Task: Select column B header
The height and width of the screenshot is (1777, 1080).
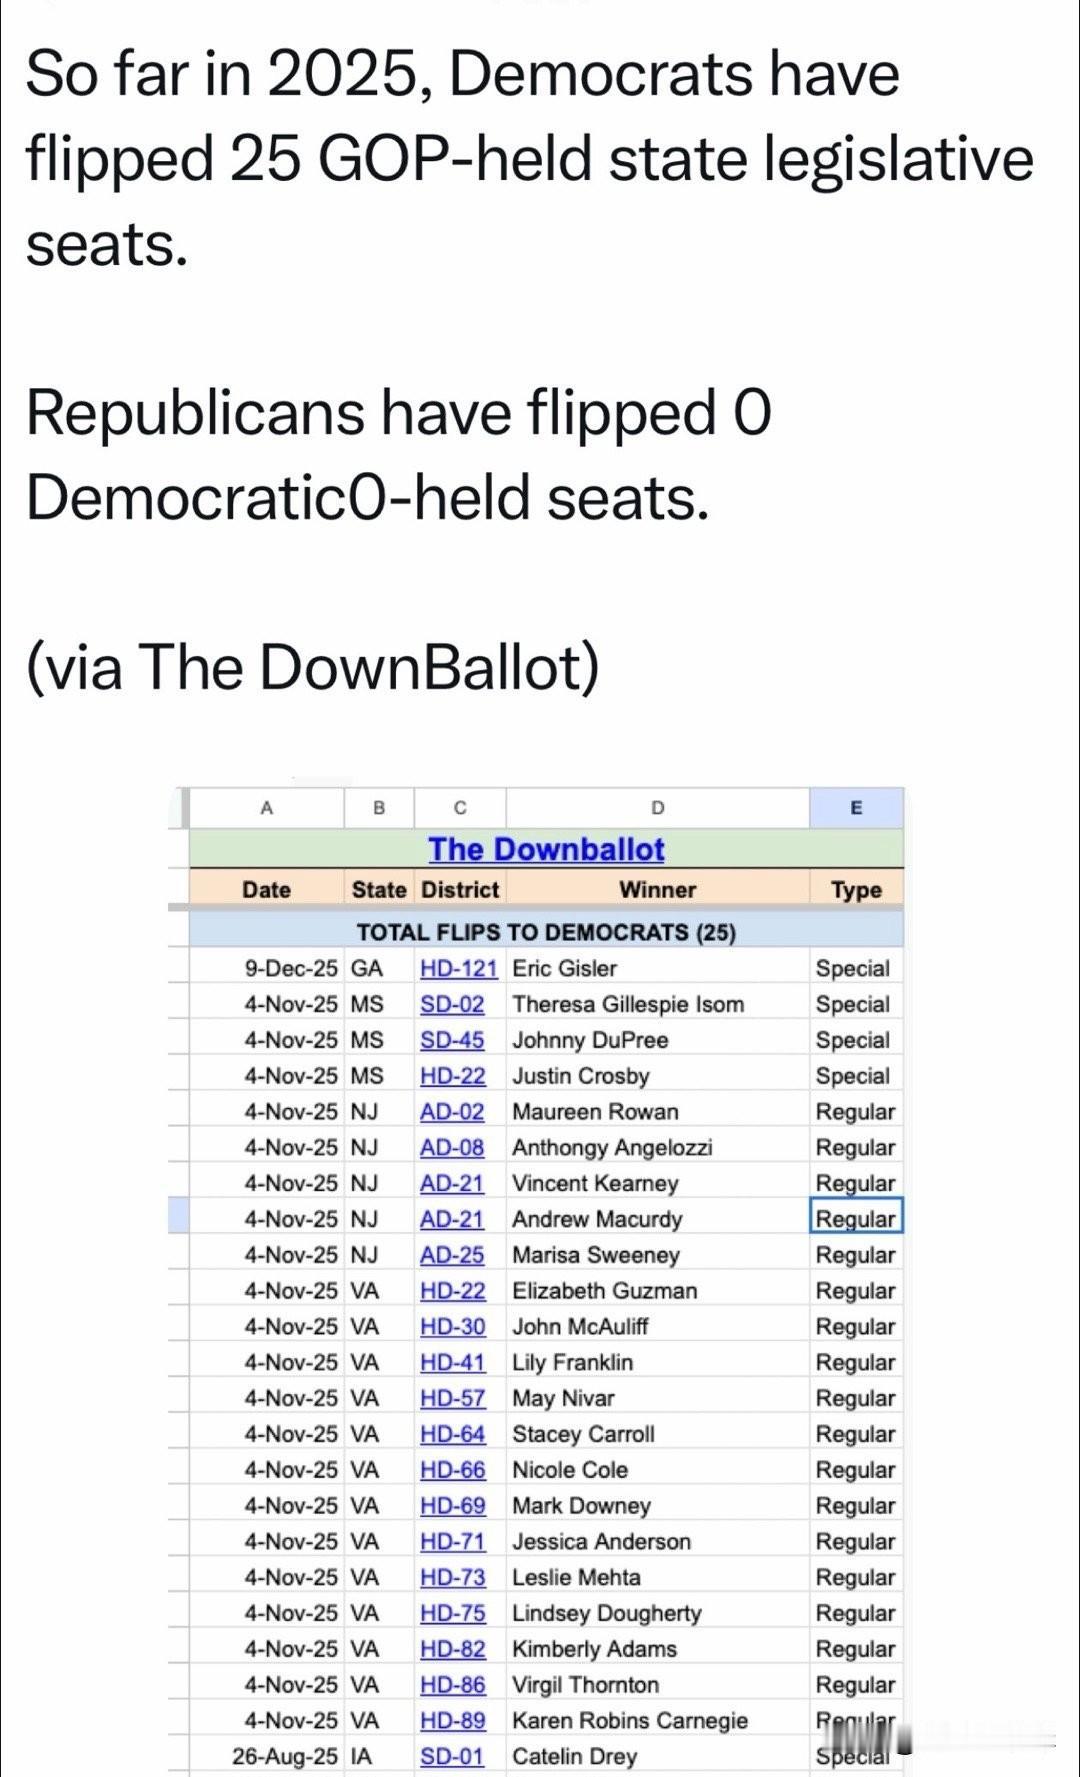Action: point(379,808)
